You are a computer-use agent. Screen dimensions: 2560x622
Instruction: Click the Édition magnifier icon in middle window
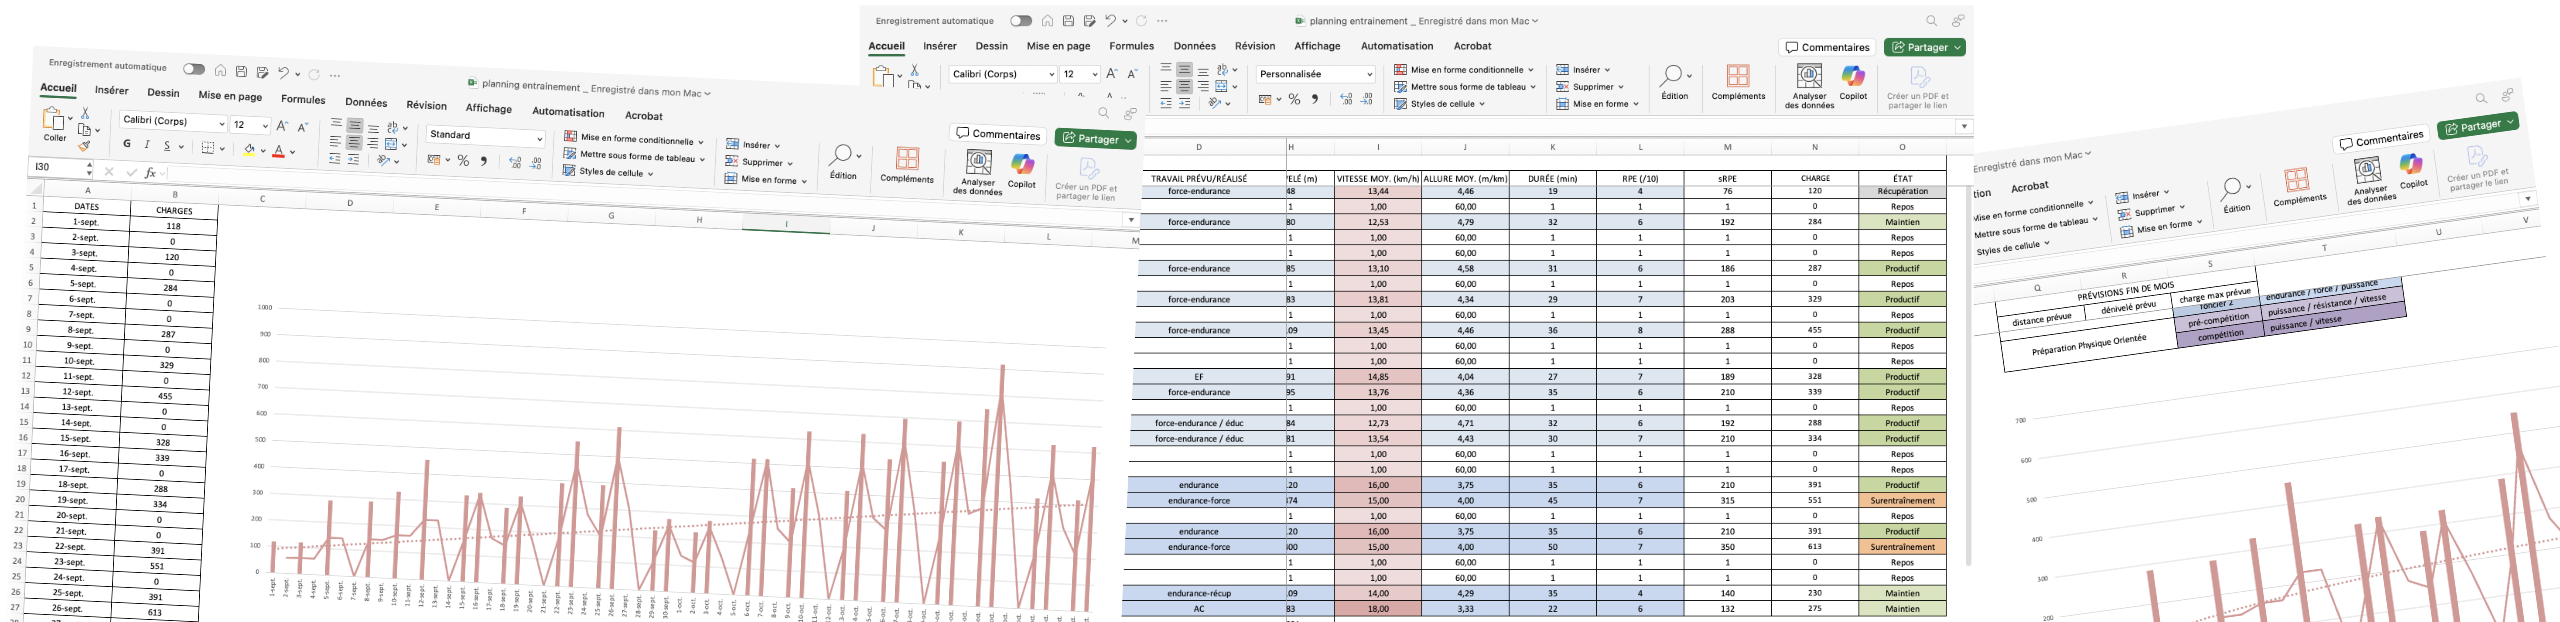(x=1672, y=77)
